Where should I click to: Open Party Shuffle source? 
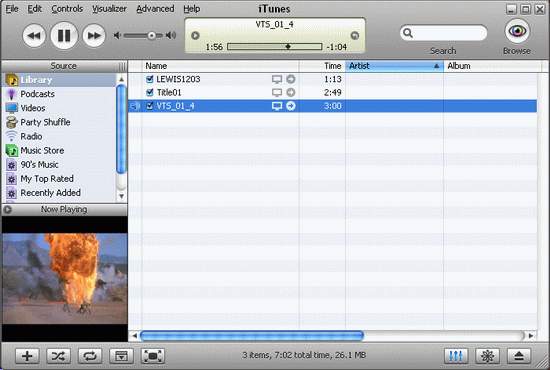(x=59, y=122)
